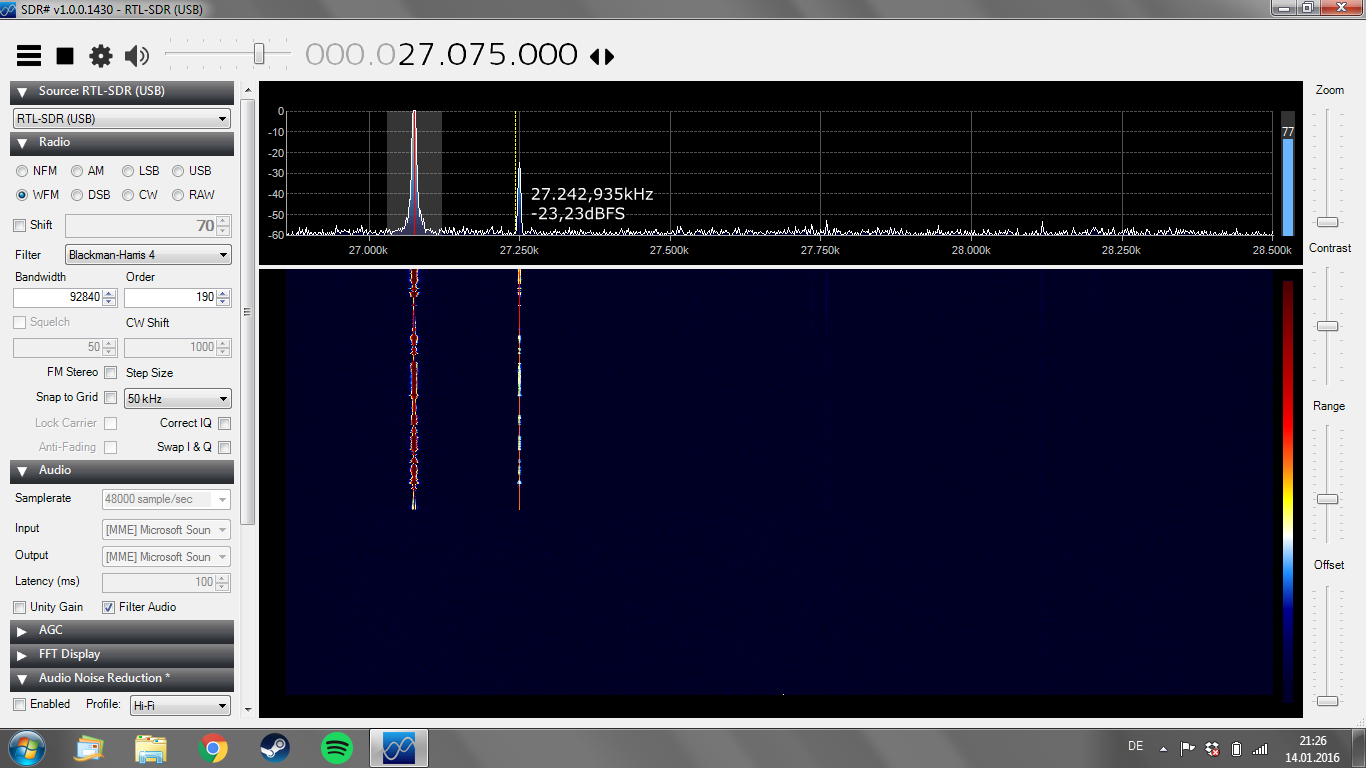The height and width of the screenshot is (768, 1366).
Task: Open the Samplerate dropdown
Action: click(x=166, y=499)
